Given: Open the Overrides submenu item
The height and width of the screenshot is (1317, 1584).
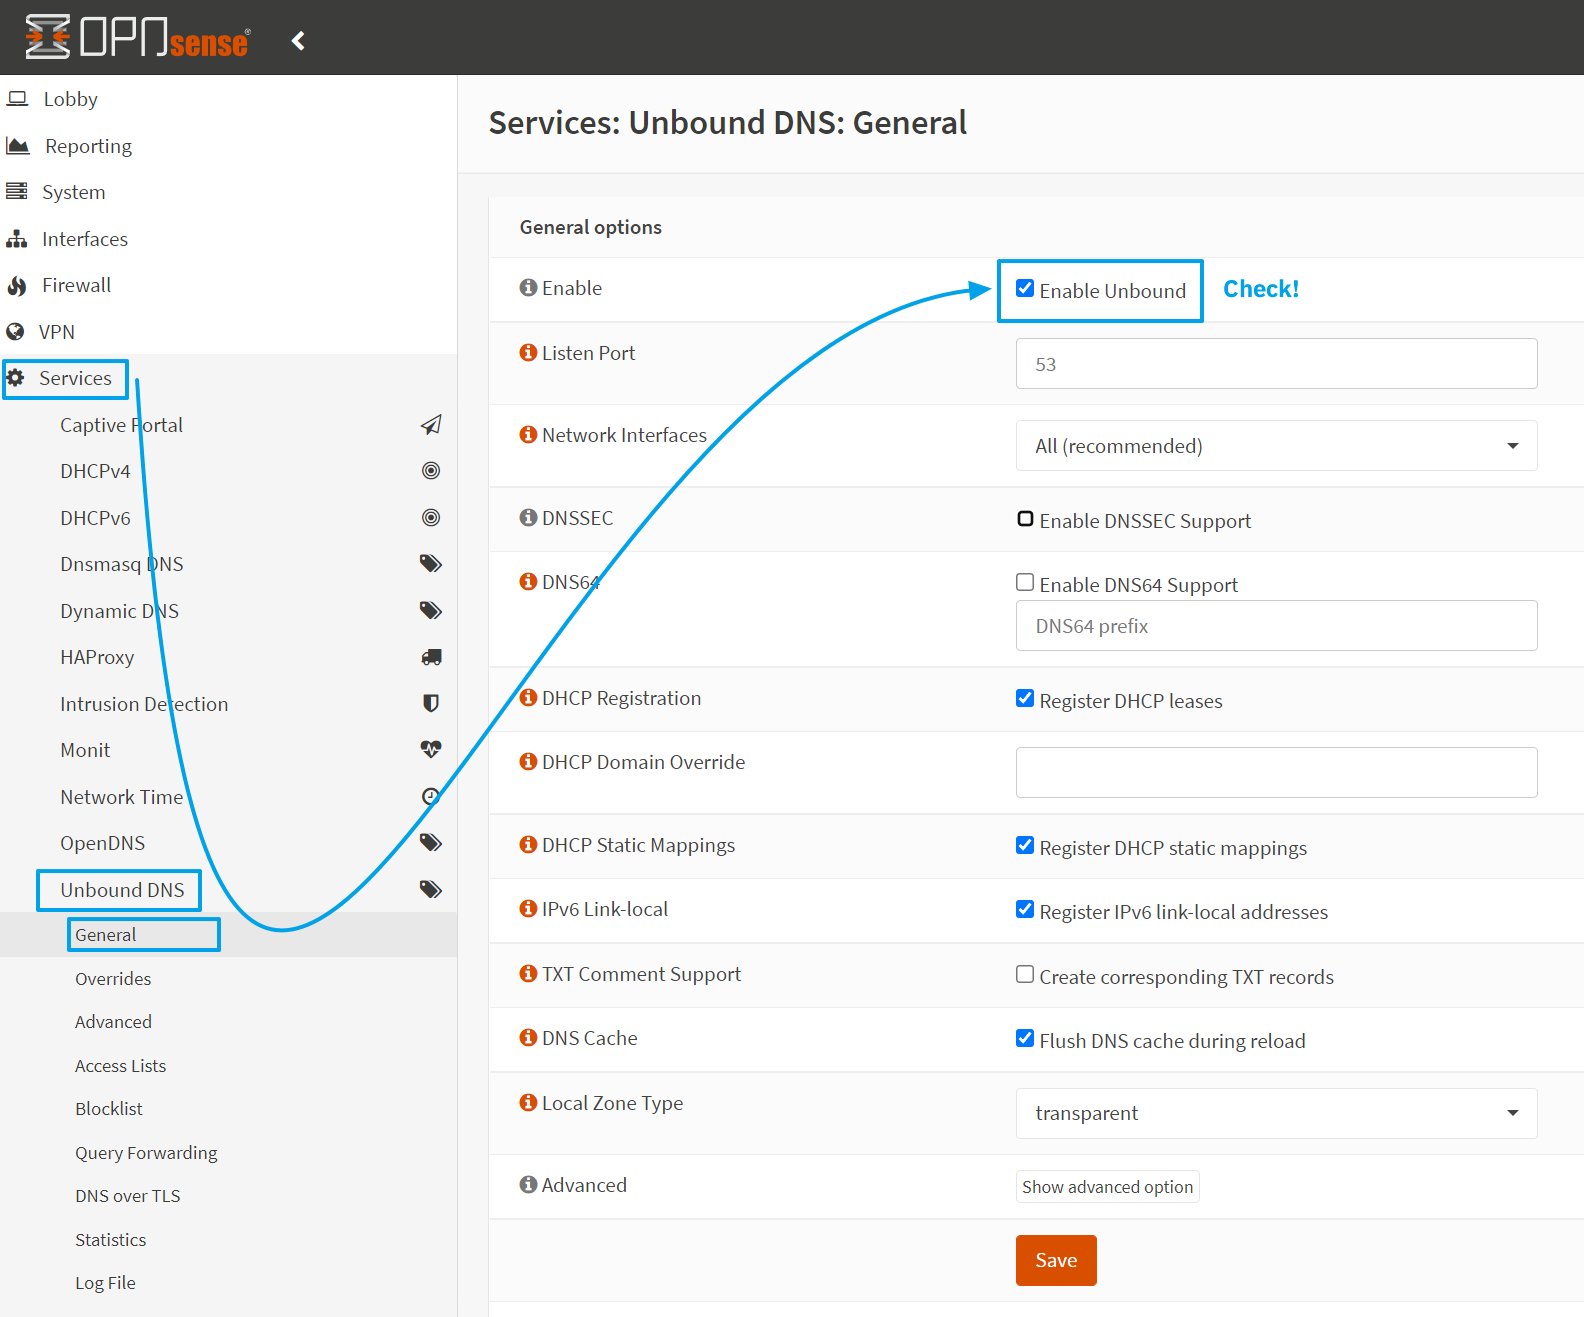Looking at the screenshot, I should pos(113,979).
